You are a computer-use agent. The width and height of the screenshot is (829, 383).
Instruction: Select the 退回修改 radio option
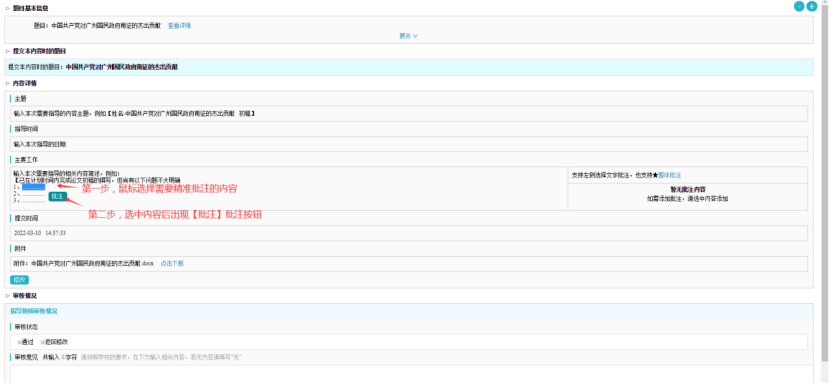pos(54,342)
